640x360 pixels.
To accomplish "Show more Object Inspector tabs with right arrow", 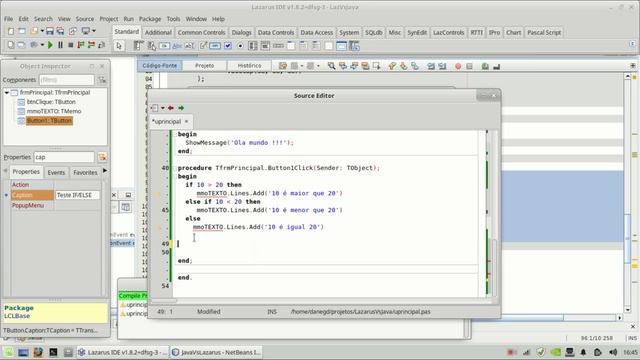I will click(x=105, y=171).
